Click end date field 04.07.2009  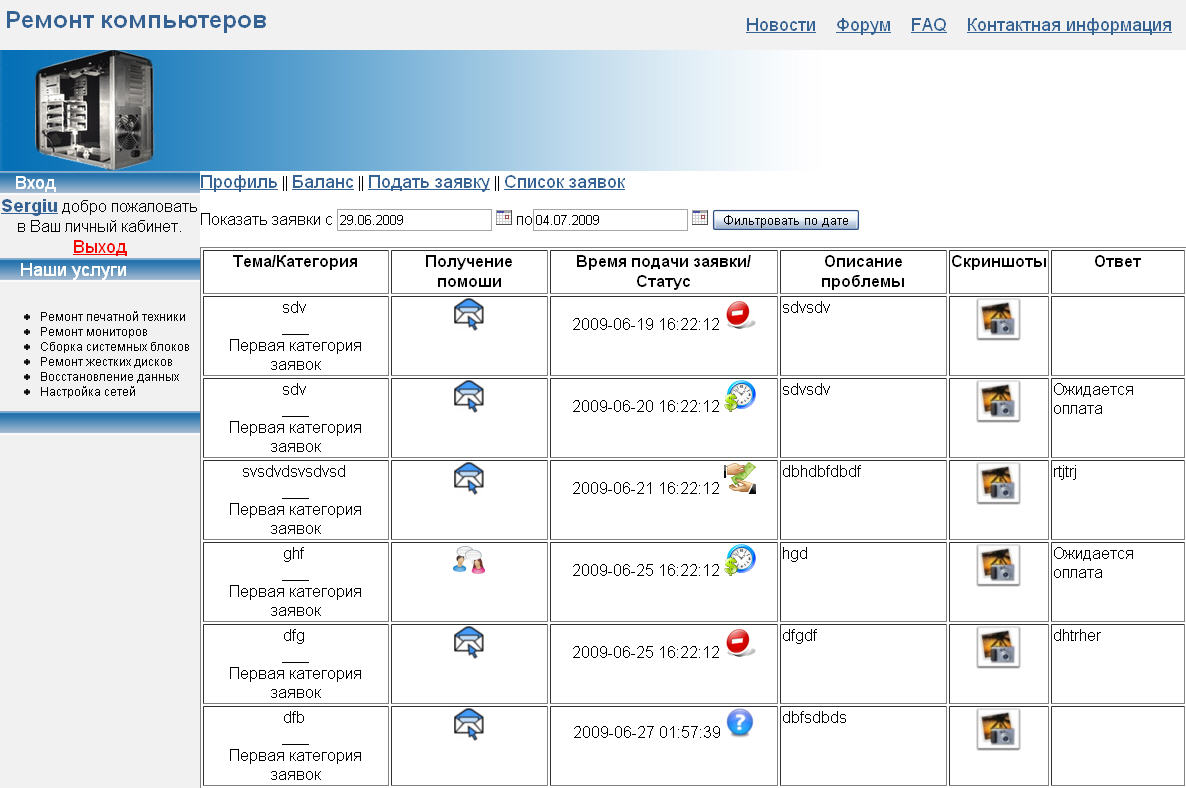(x=610, y=220)
